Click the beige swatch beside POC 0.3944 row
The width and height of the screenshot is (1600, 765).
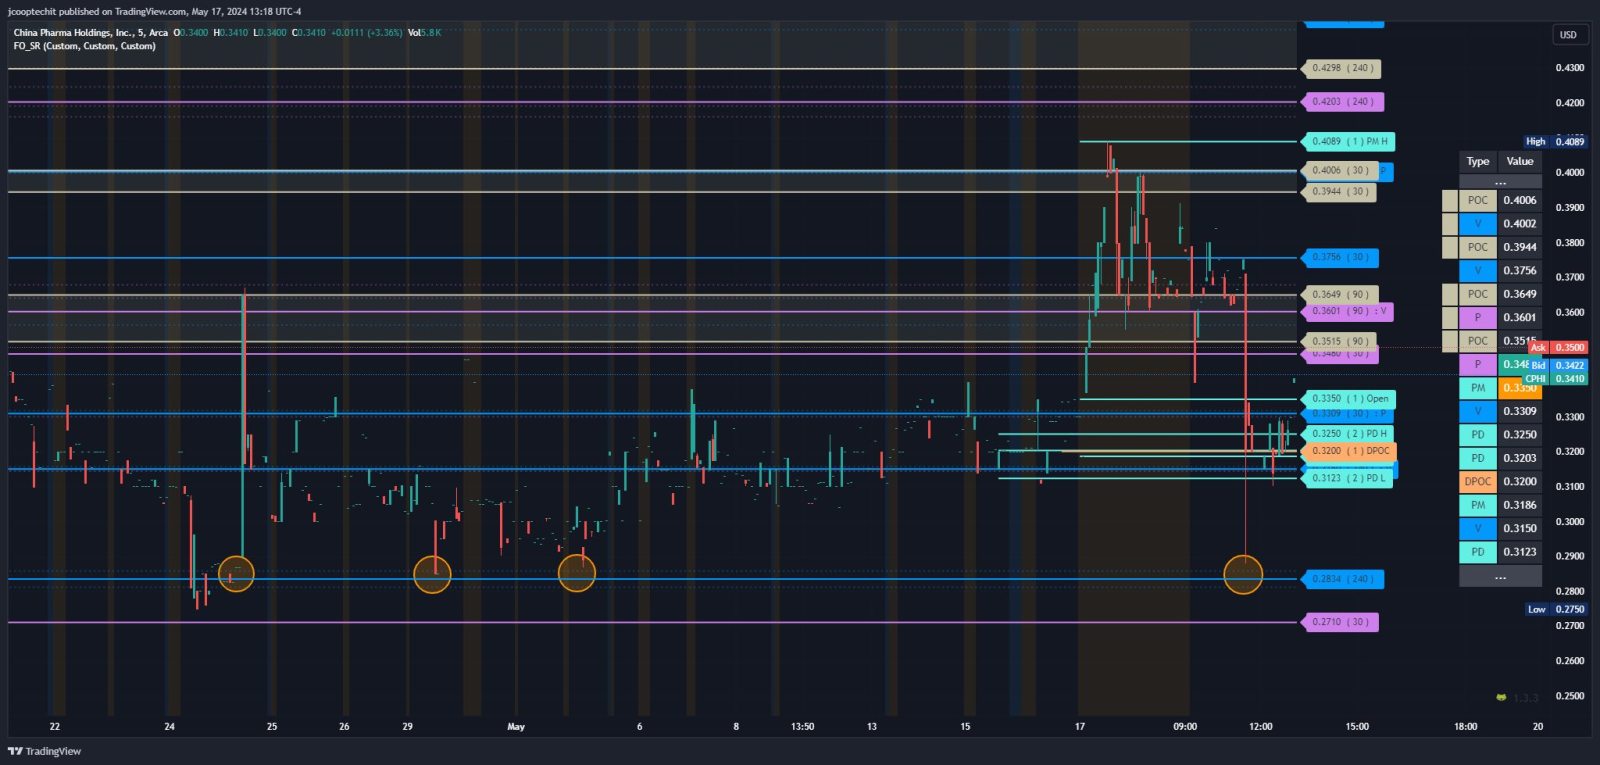[x=1449, y=247]
